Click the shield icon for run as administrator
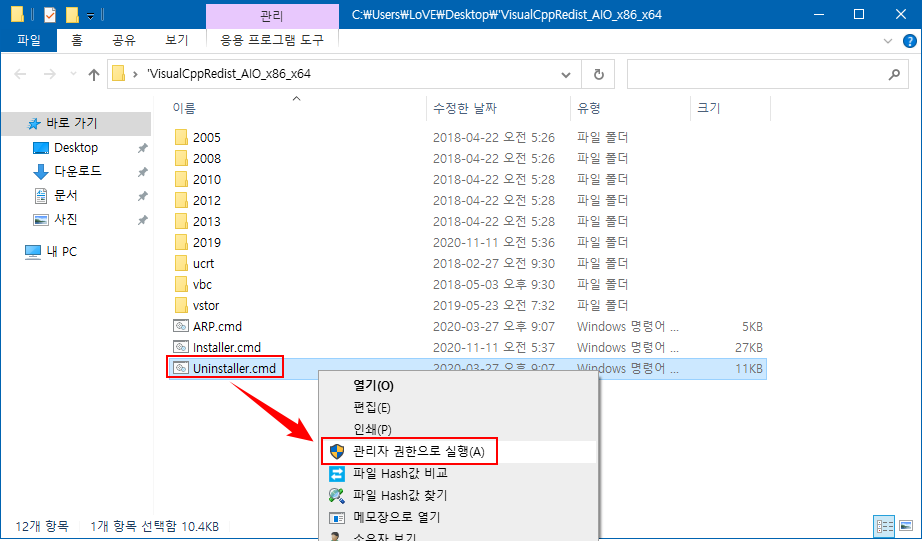 click(337, 452)
